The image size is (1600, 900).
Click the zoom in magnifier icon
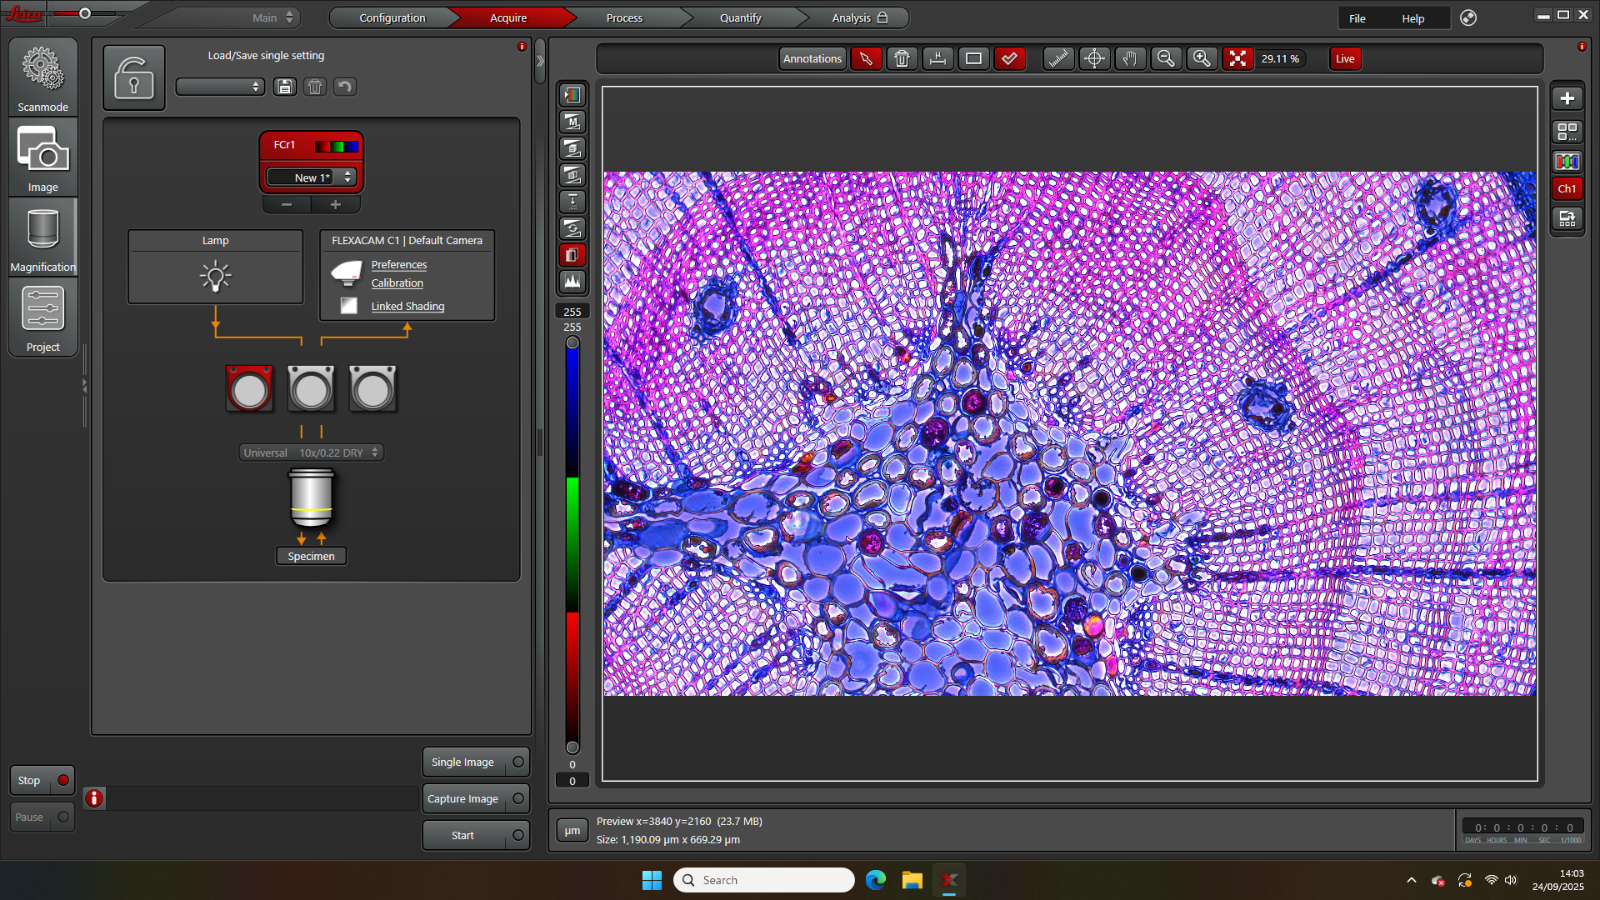pyautogui.click(x=1201, y=59)
